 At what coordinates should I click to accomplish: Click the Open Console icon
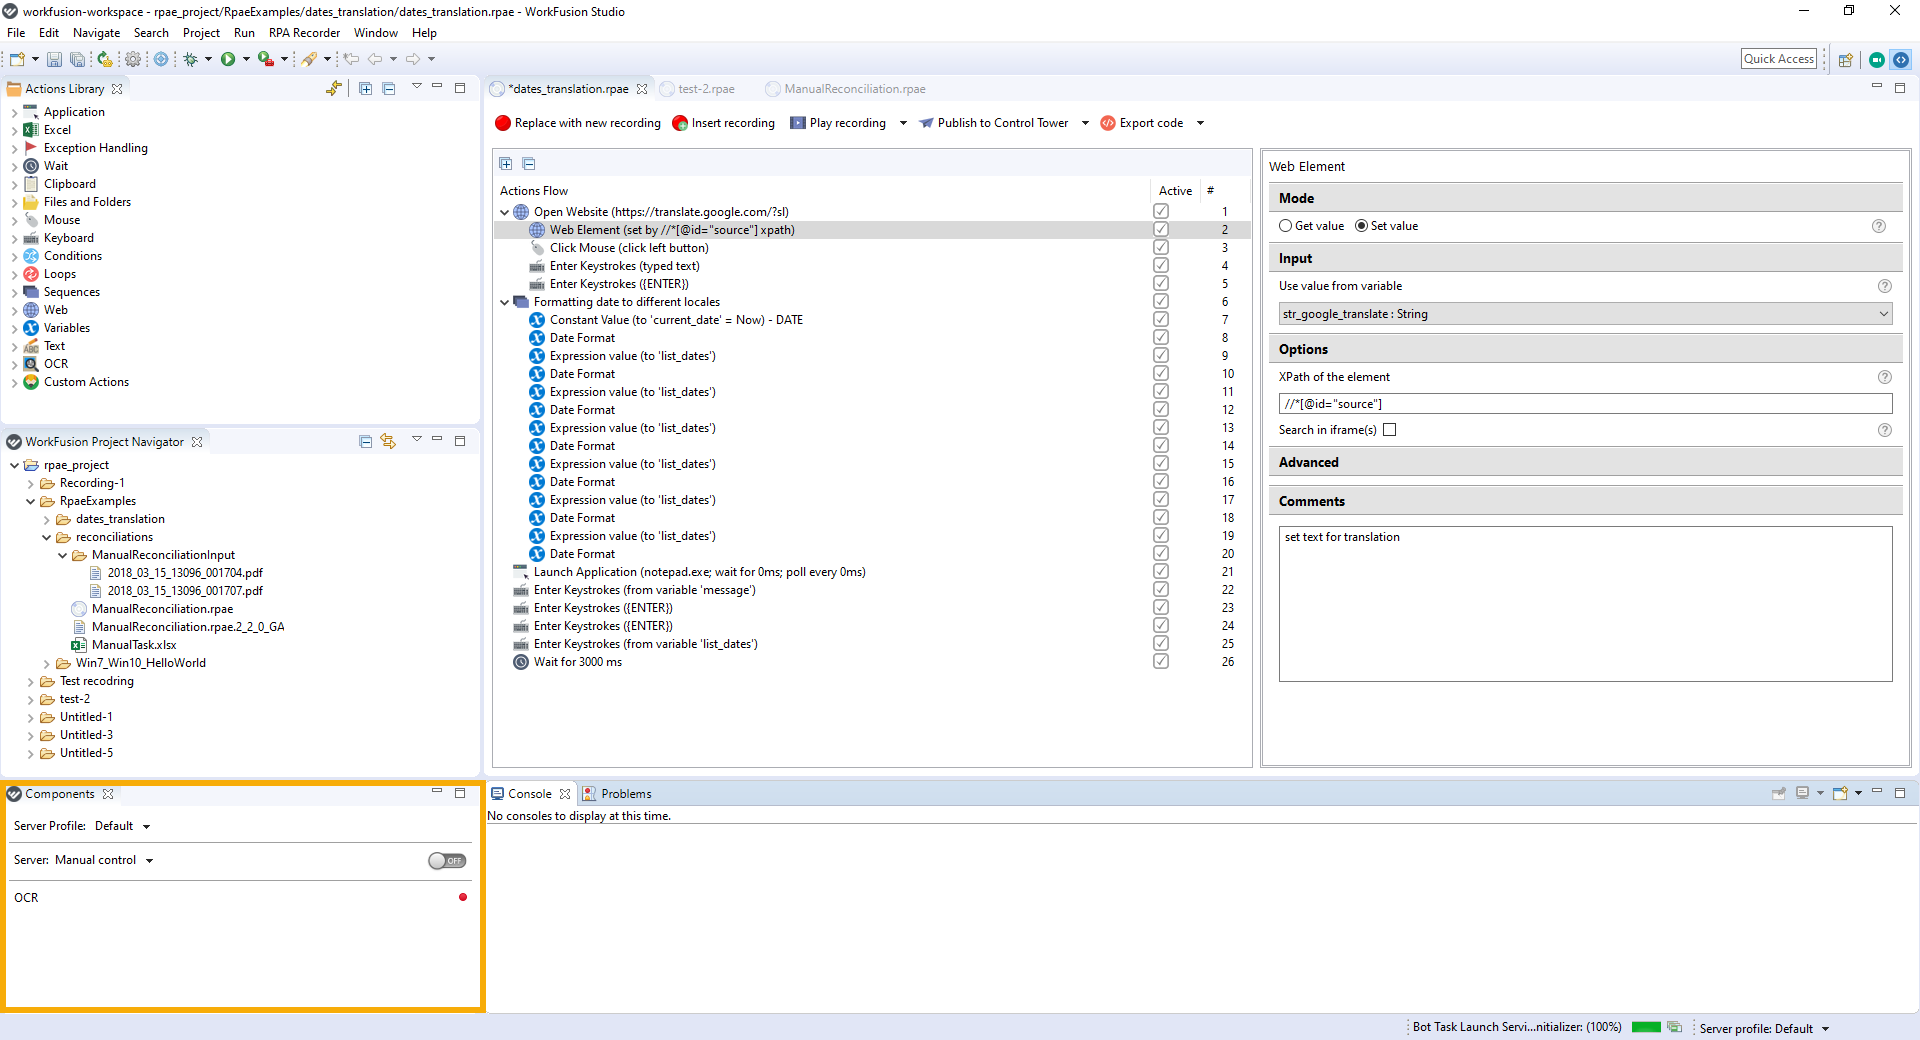click(x=1840, y=794)
